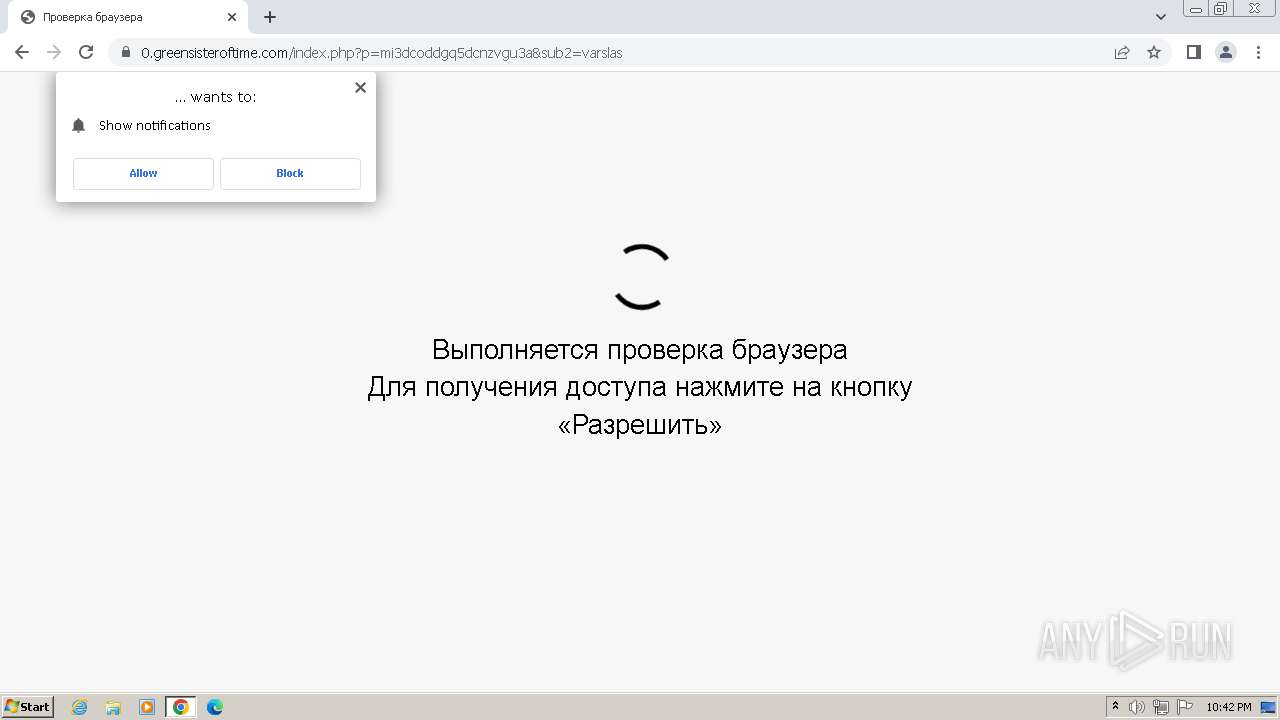Show hidden system tray icons
Viewport: 1280px width, 720px height.
(1115, 707)
